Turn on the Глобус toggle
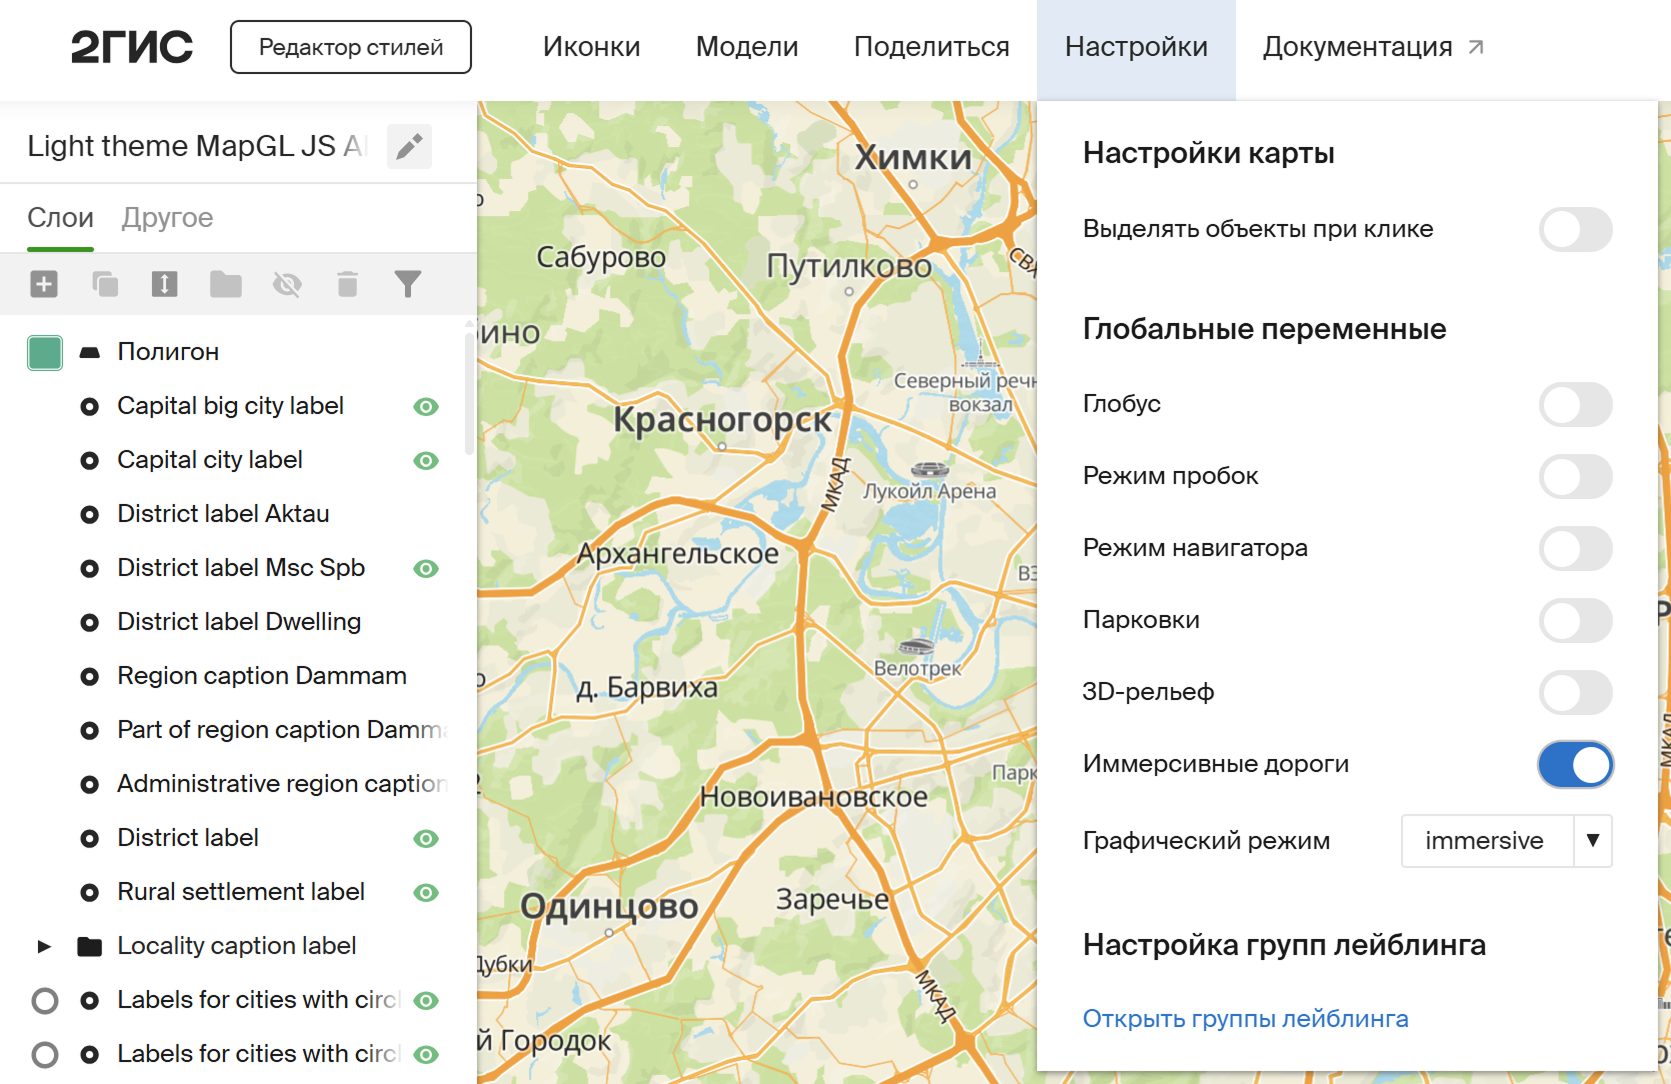Image resolution: width=1671 pixels, height=1084 pixels. coord(1575,405)
